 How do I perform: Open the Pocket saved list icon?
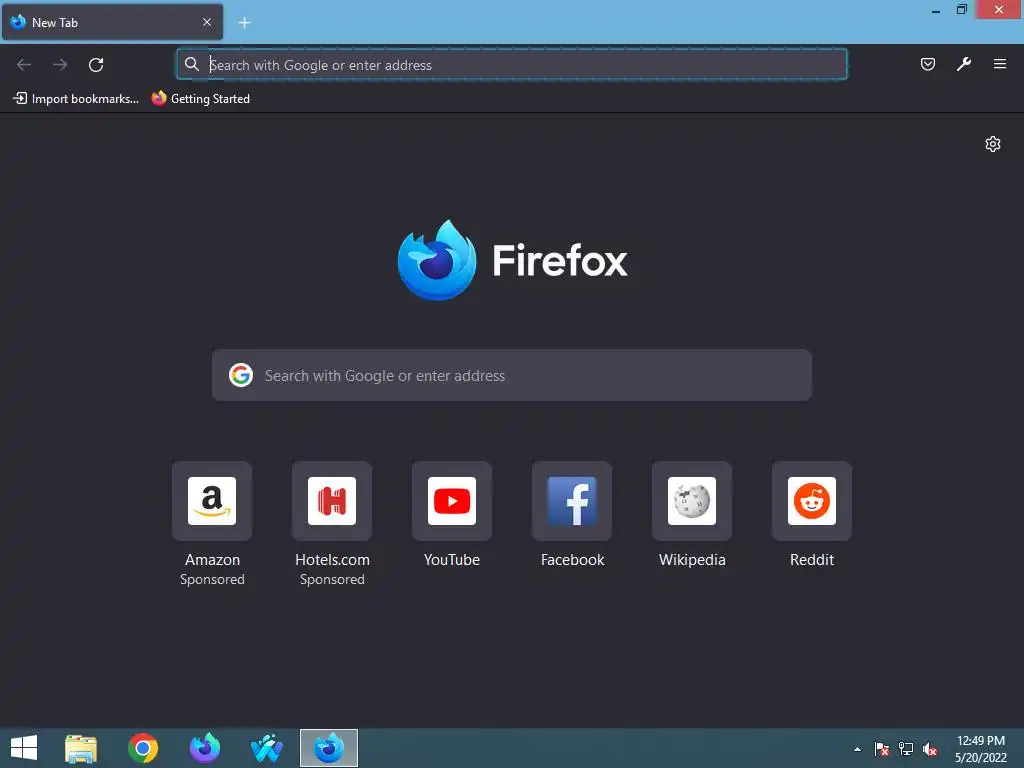point(927,64)
